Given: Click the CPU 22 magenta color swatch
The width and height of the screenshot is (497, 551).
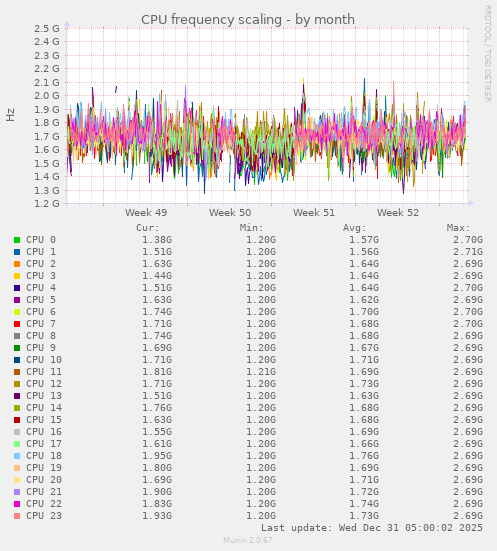Looking at the screenshot, I should [17, 504].
